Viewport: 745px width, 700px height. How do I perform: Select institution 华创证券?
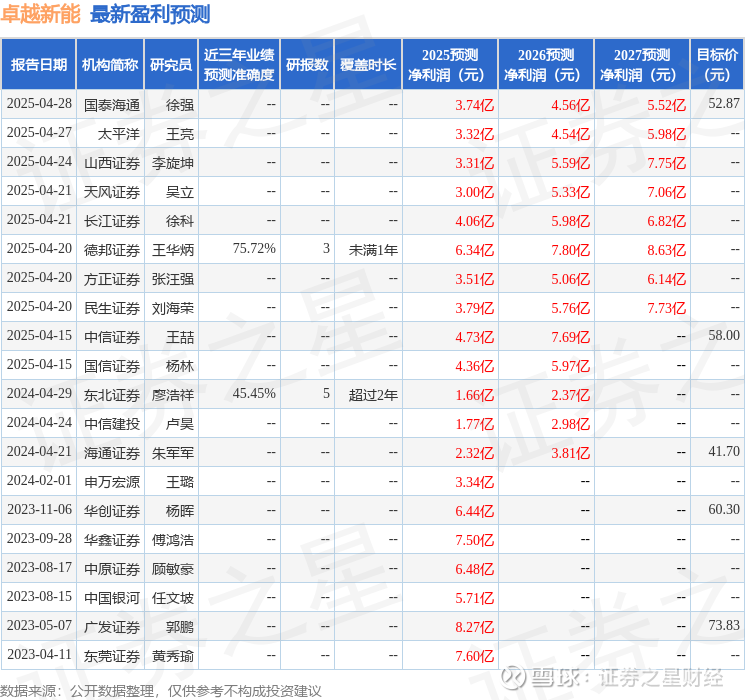click(x=112, y=511)
